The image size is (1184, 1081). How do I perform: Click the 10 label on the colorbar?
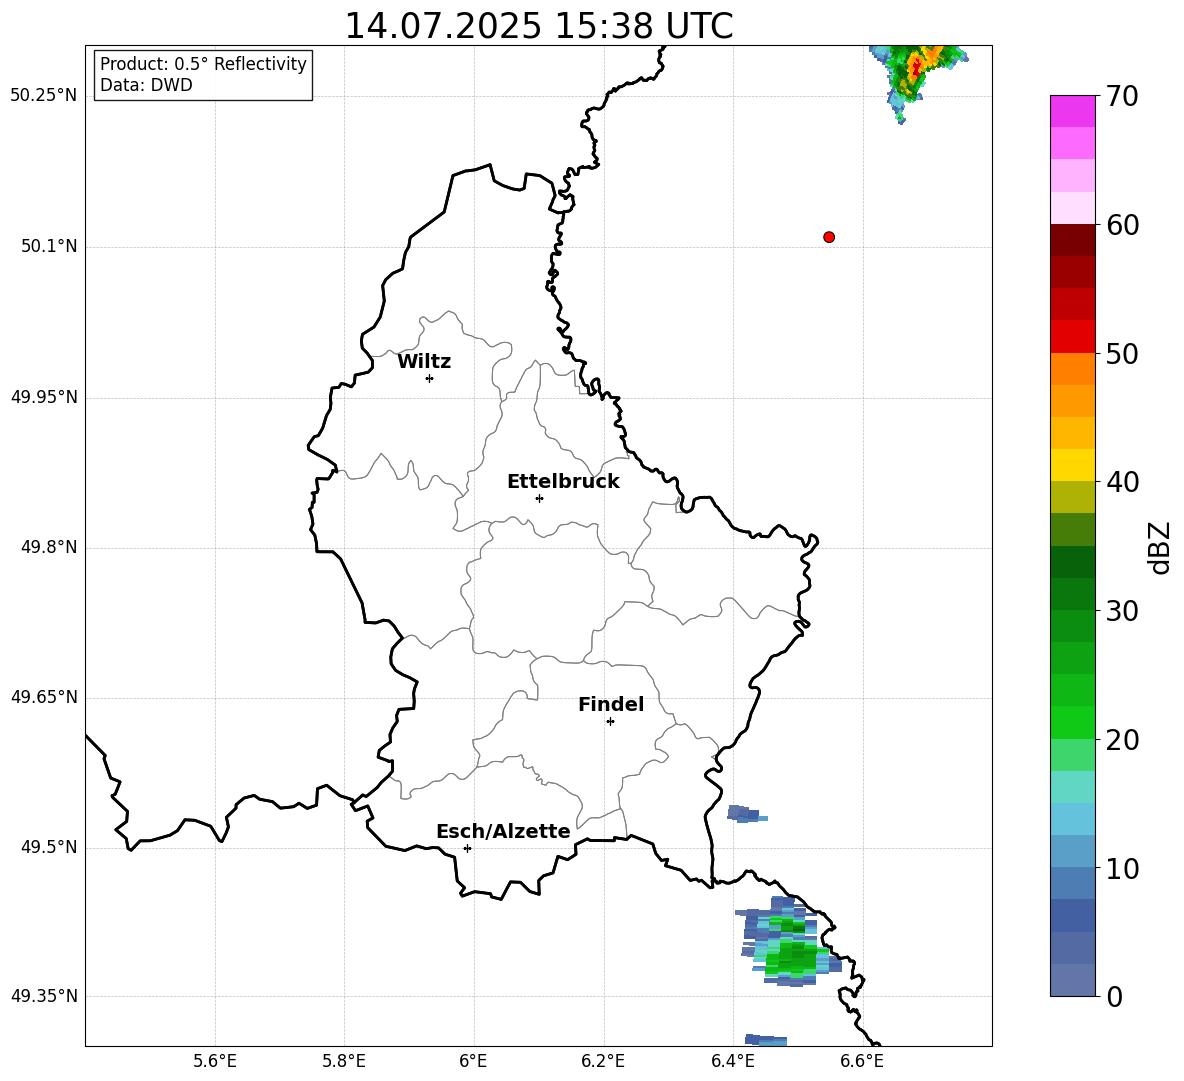point(1122,868)
